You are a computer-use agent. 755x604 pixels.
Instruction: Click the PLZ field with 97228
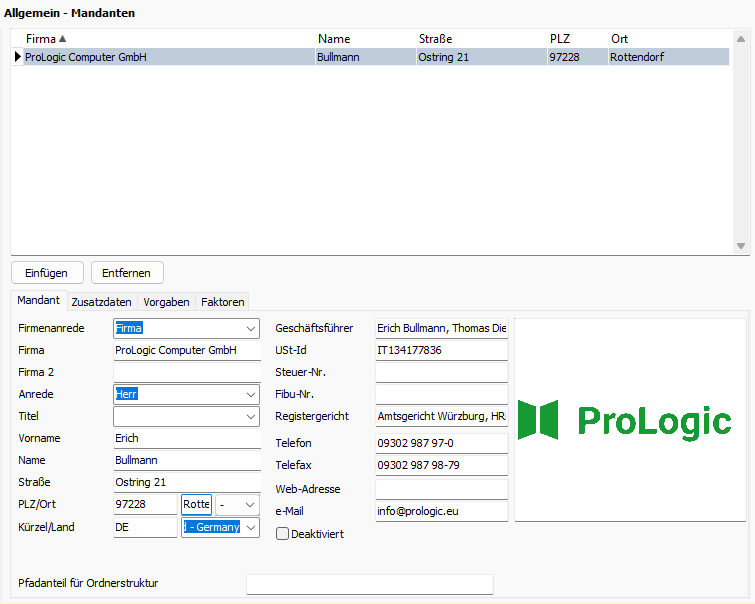pos(145,505)
